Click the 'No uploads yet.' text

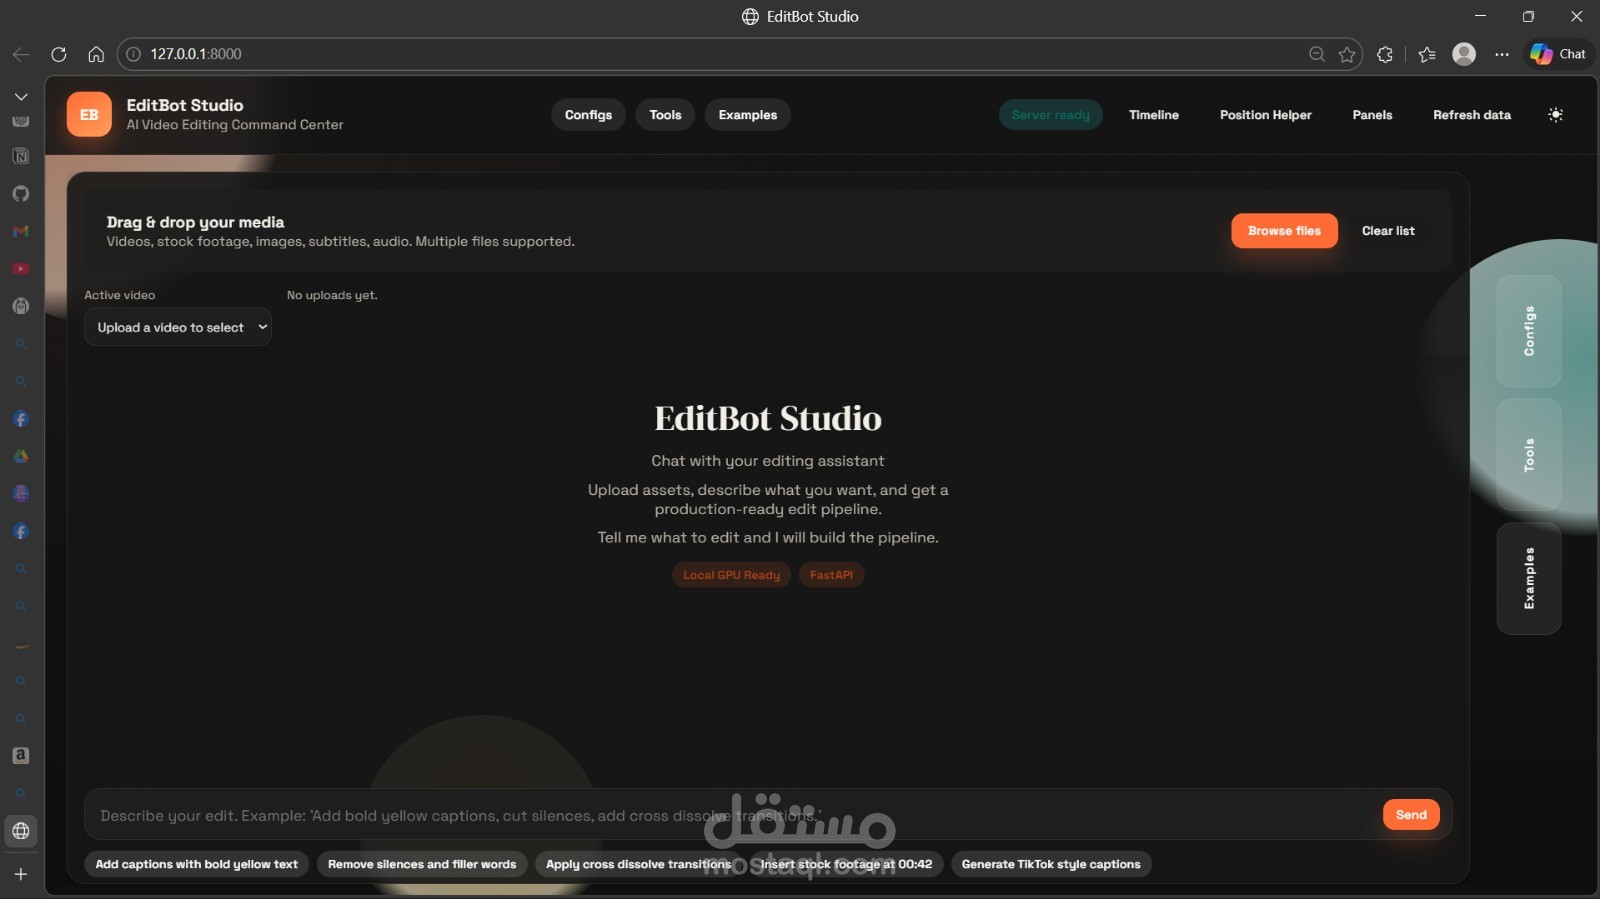pos(332,295)
